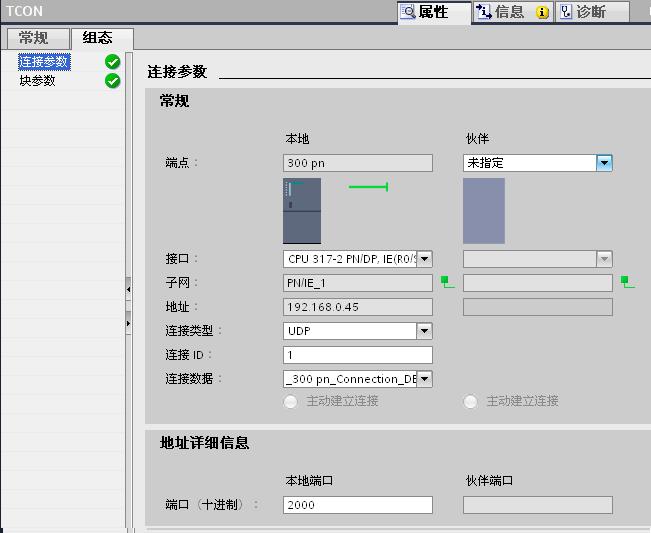651x533 pixels.
Task: Click the partner 子网 field
Action: pyautogui.click(x=538, y=283)
